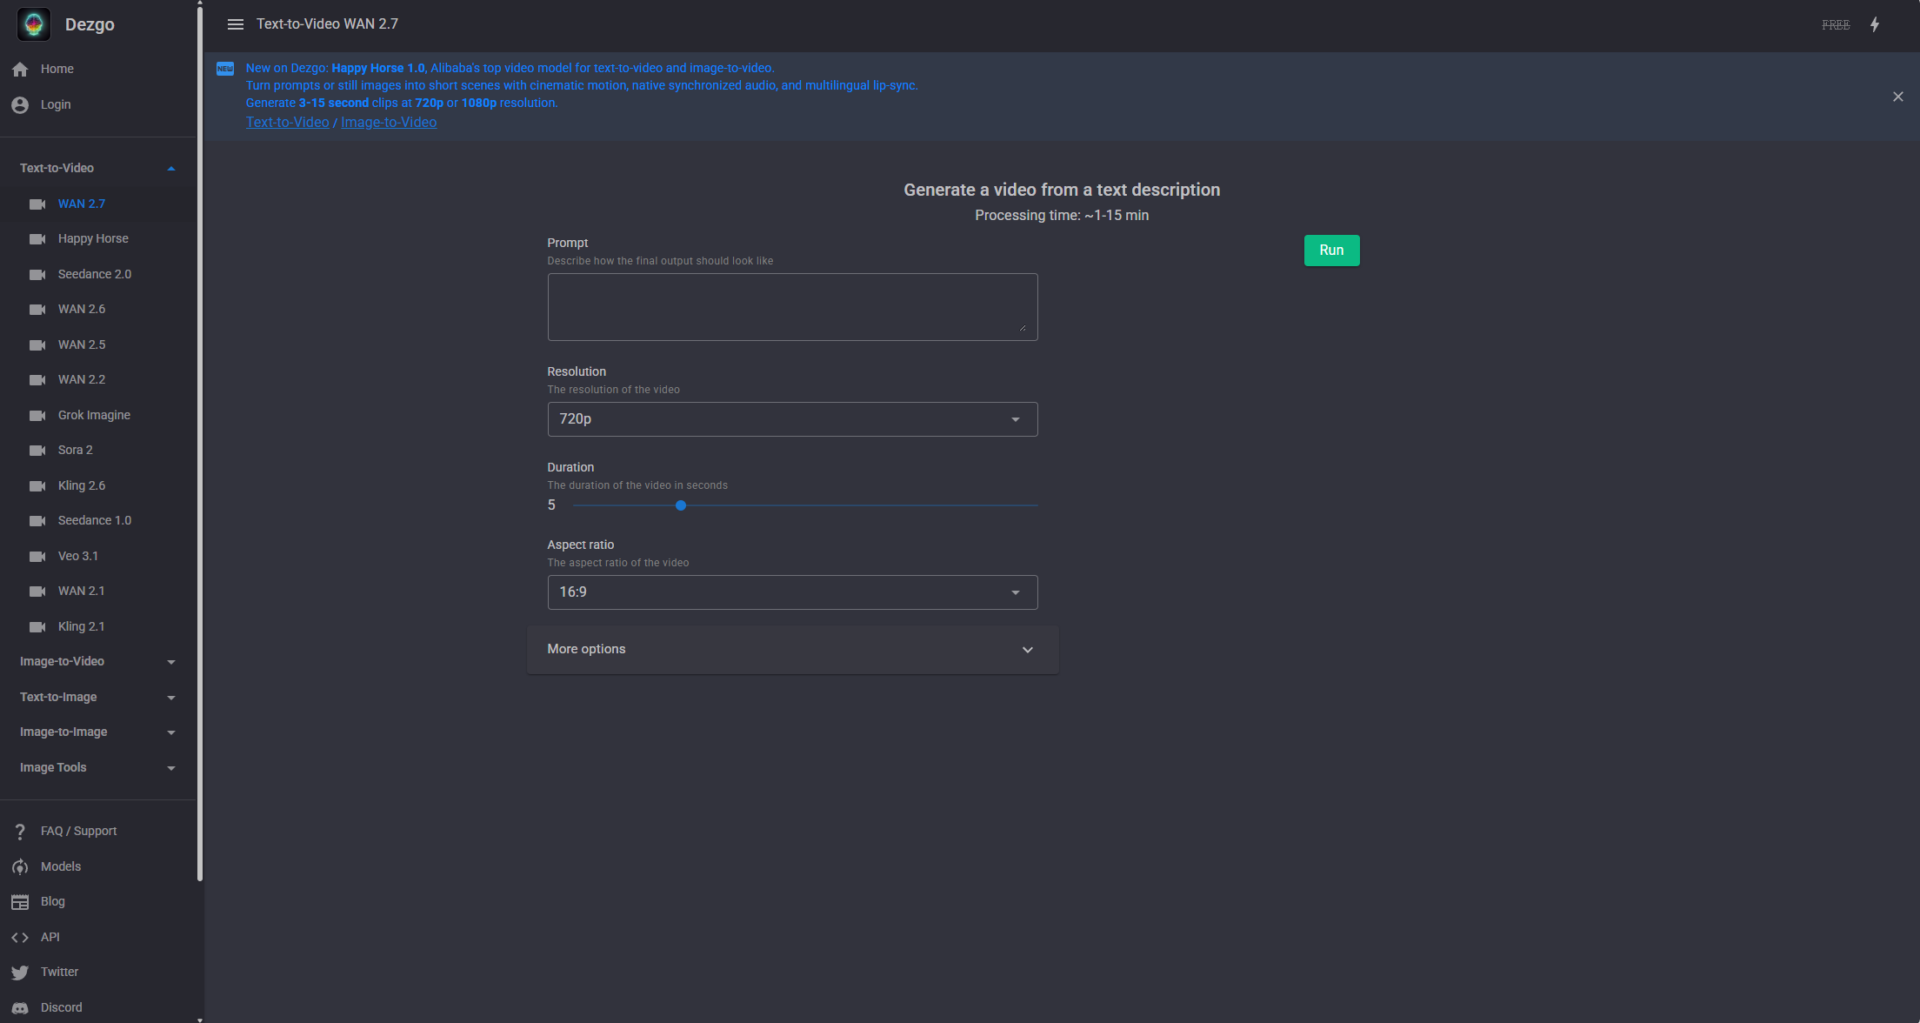
Task: Click the 'Generate a video from a text description' heading
Action: [x=1062, y=190]
